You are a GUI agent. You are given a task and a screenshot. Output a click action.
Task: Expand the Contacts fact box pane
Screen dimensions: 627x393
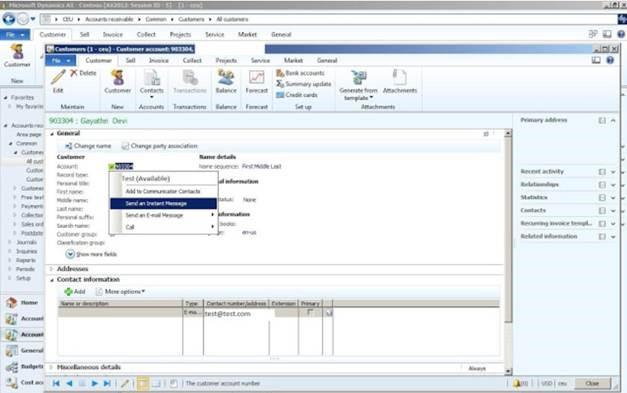pyautogui.click(x=613, y=211)
